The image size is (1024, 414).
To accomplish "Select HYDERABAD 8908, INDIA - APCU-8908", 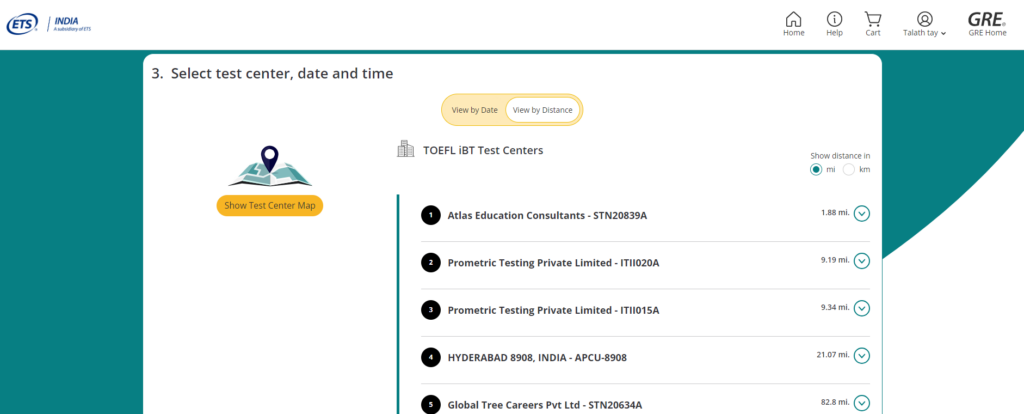I will point(537,358).
